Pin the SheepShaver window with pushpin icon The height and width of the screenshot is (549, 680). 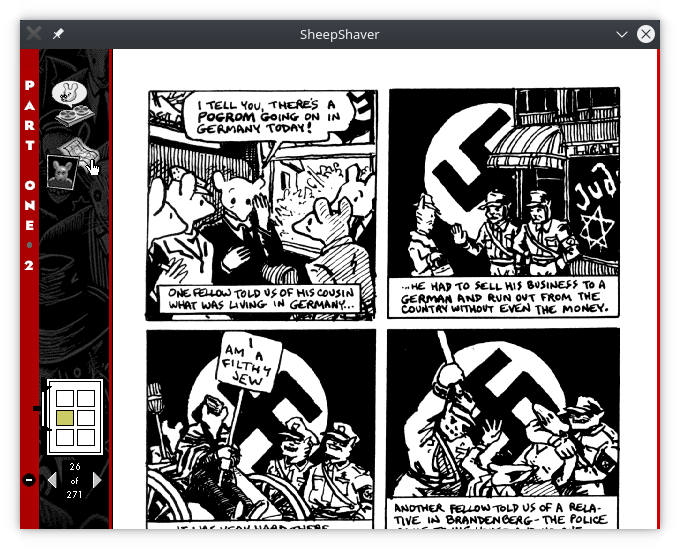click(x=57, y=34)
